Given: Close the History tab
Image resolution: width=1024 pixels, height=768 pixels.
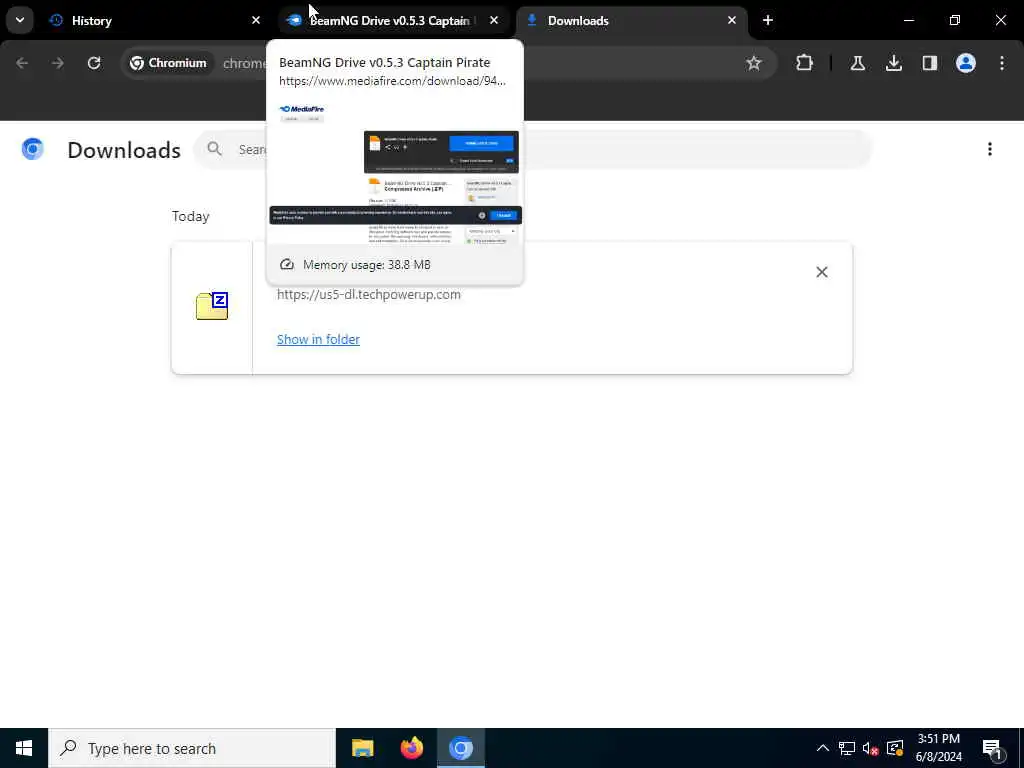Looking at the screenshot, I should point(256,20).
